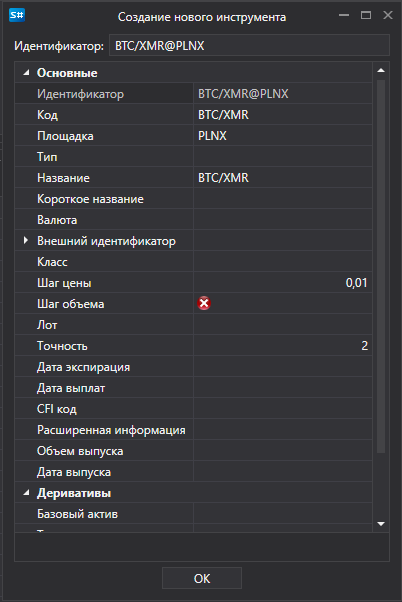The width and height of the screenshot is (402, 602).
Task: Select the Тип property label
Action: click(47, 156)
